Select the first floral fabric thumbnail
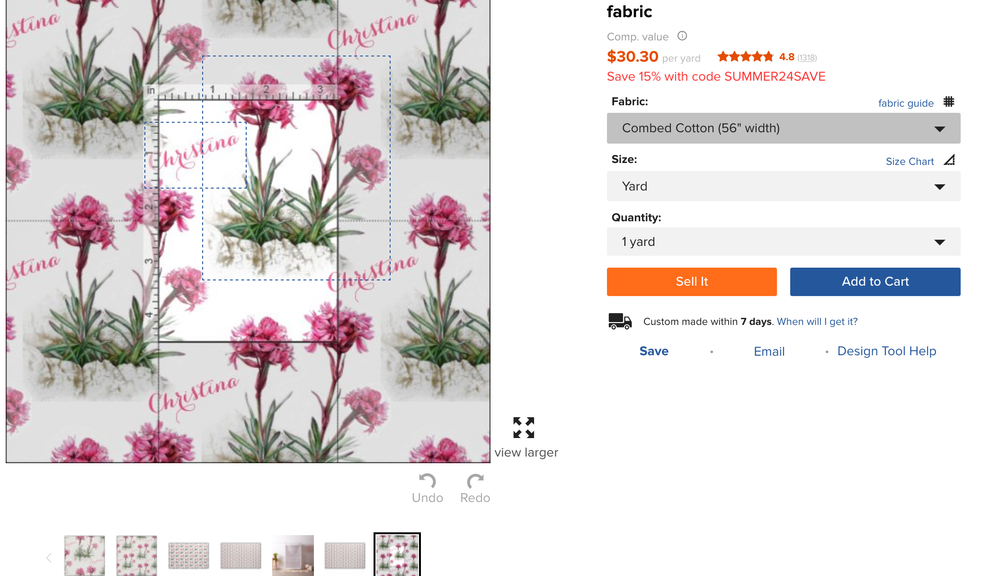The width and height of the screenshot is (999, 576). point(85,555)
